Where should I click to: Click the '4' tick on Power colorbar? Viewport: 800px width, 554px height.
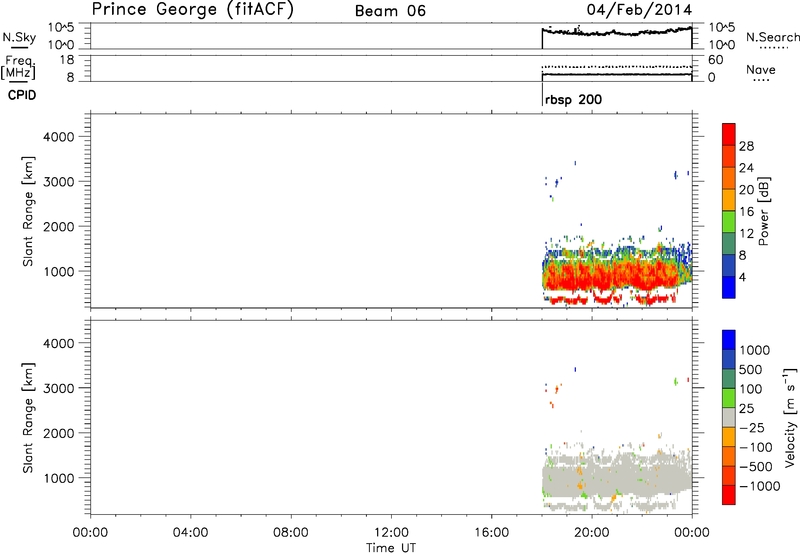(x=742, y=277)
